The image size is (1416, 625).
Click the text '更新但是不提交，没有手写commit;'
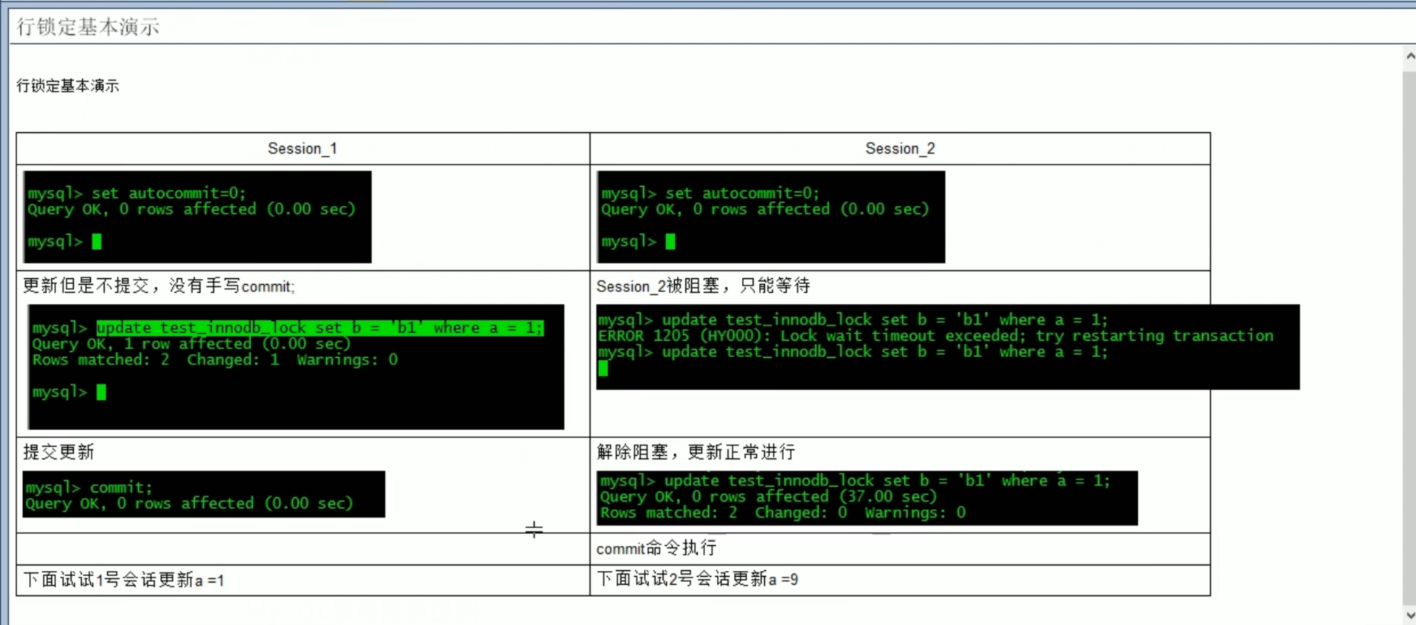point(159,286)
